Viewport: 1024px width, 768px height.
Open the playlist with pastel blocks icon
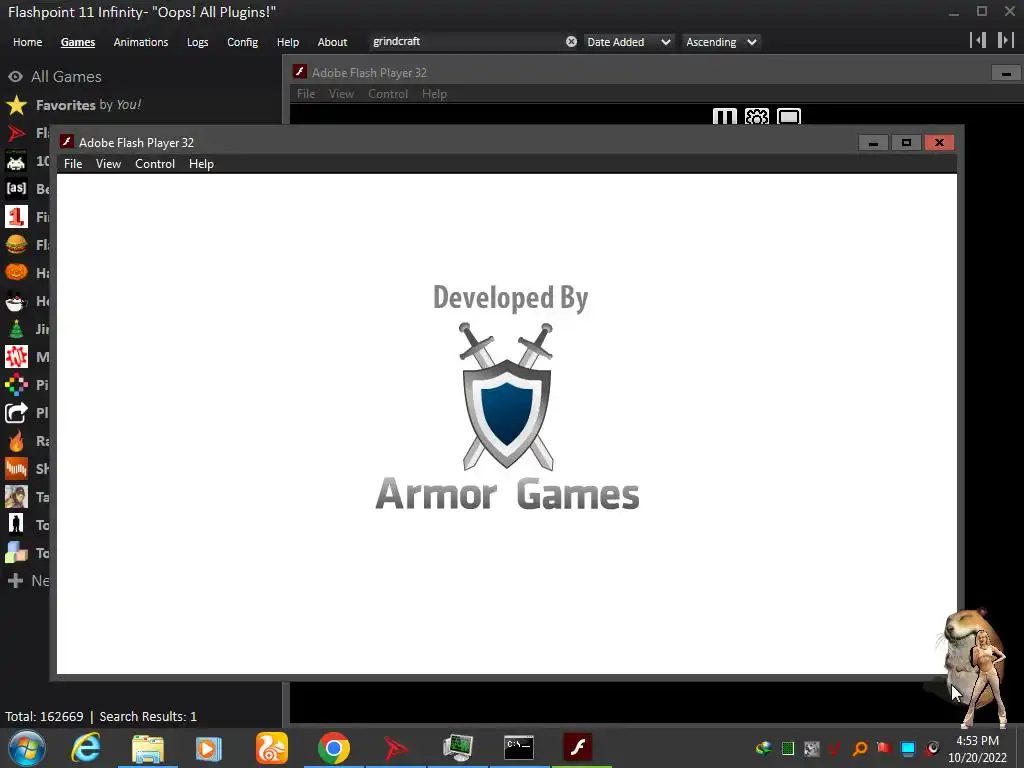[16, 553]
